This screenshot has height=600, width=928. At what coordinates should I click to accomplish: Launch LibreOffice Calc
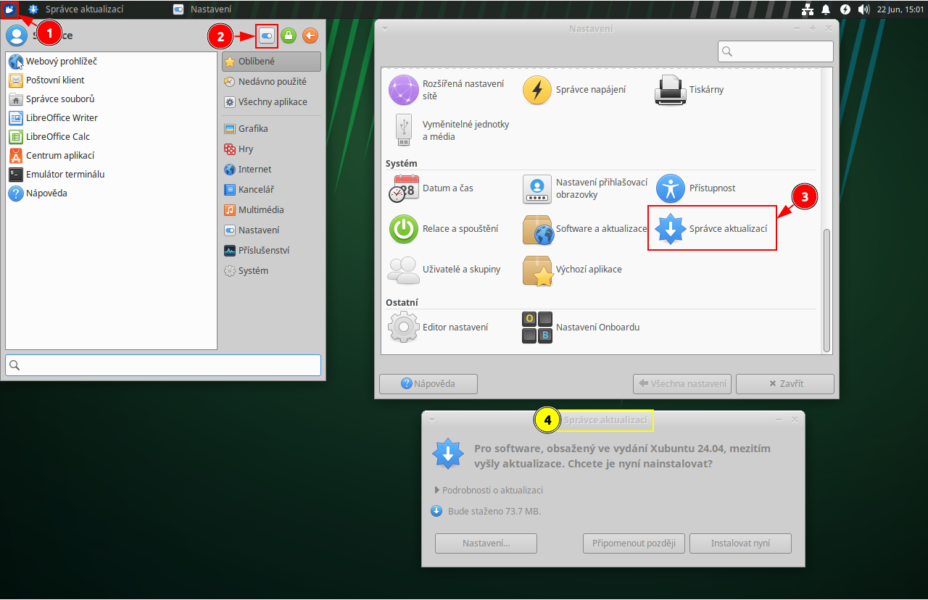point(50,137)
